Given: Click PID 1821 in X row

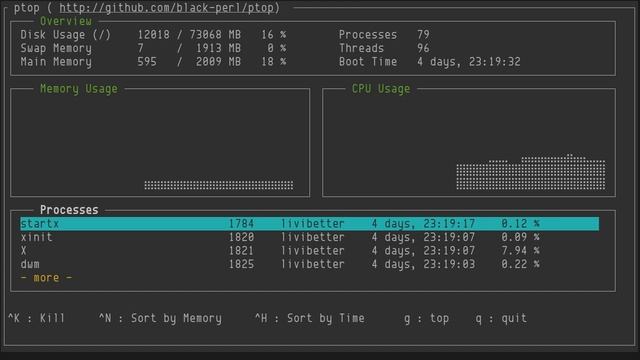Looking at the screenshot, I should [241, 251].
